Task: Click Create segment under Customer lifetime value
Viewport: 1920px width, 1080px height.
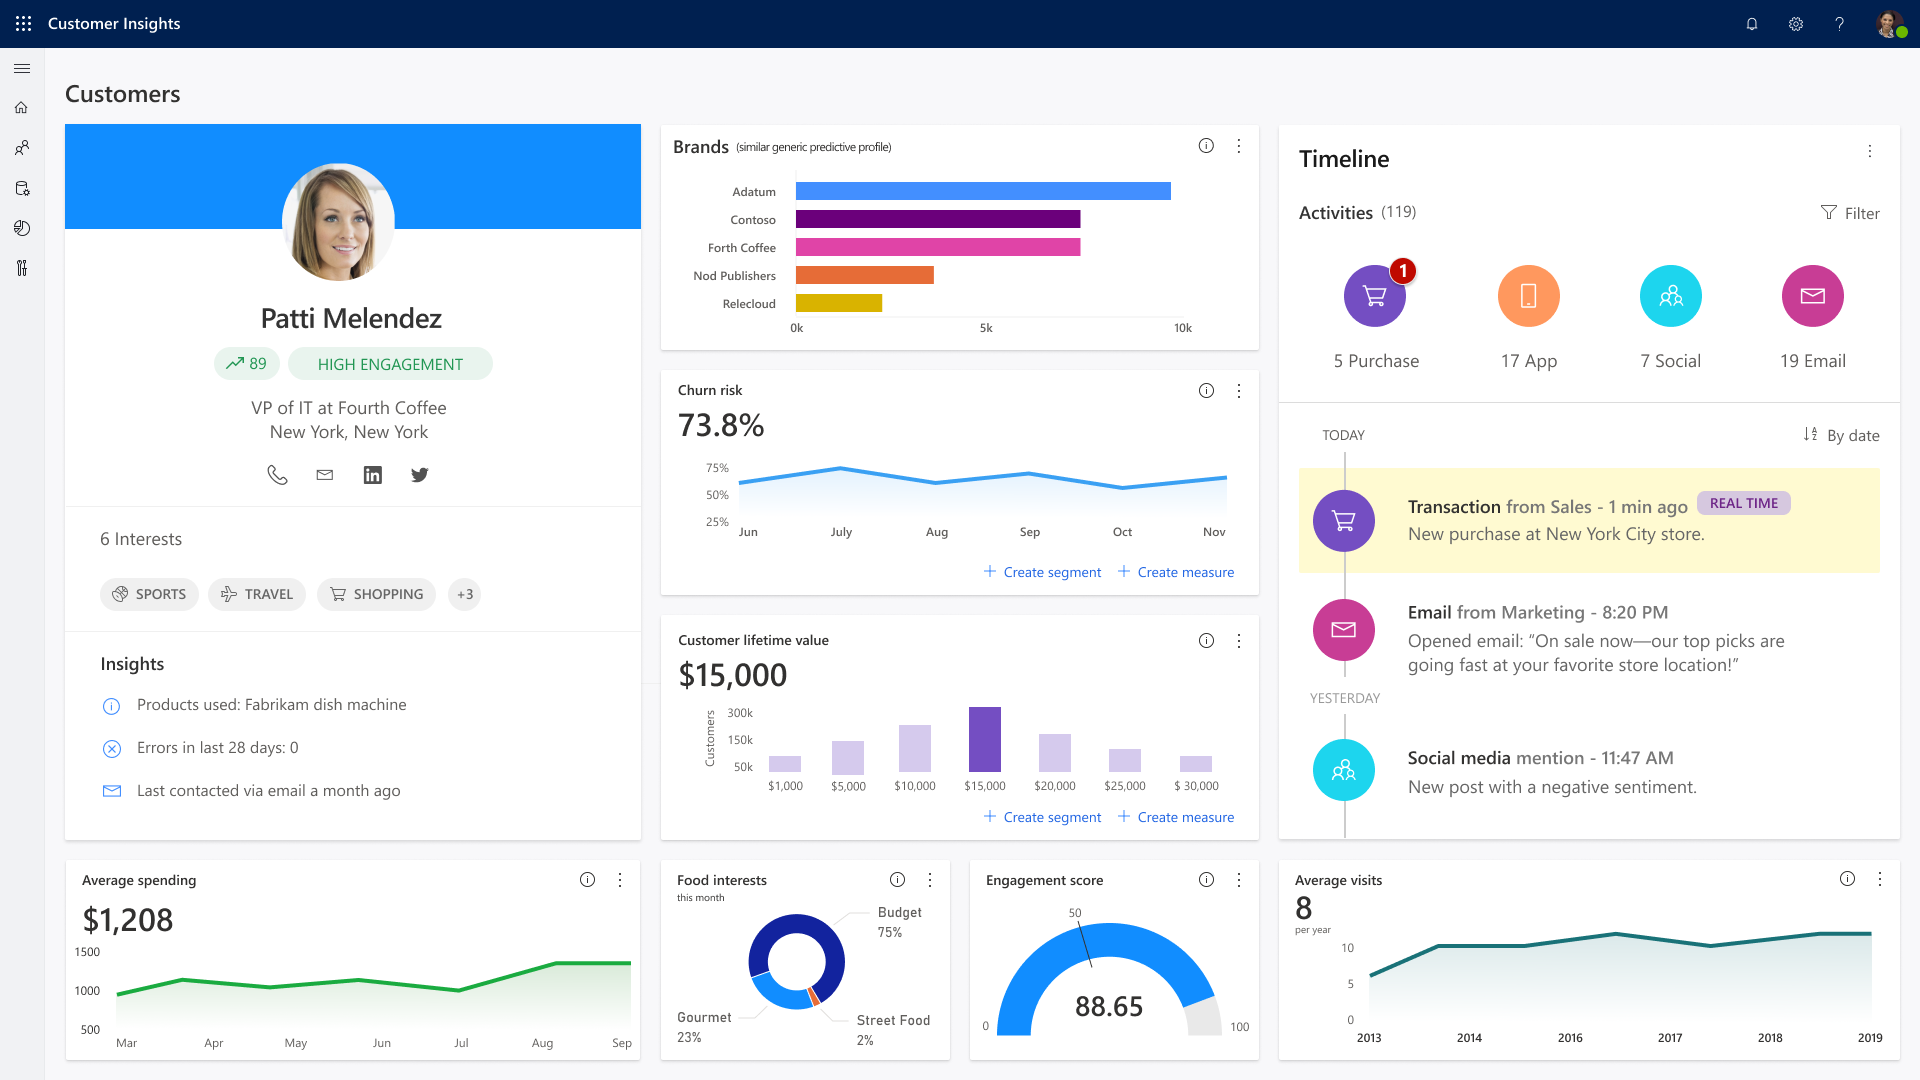Action: [x=1042, y=817]
